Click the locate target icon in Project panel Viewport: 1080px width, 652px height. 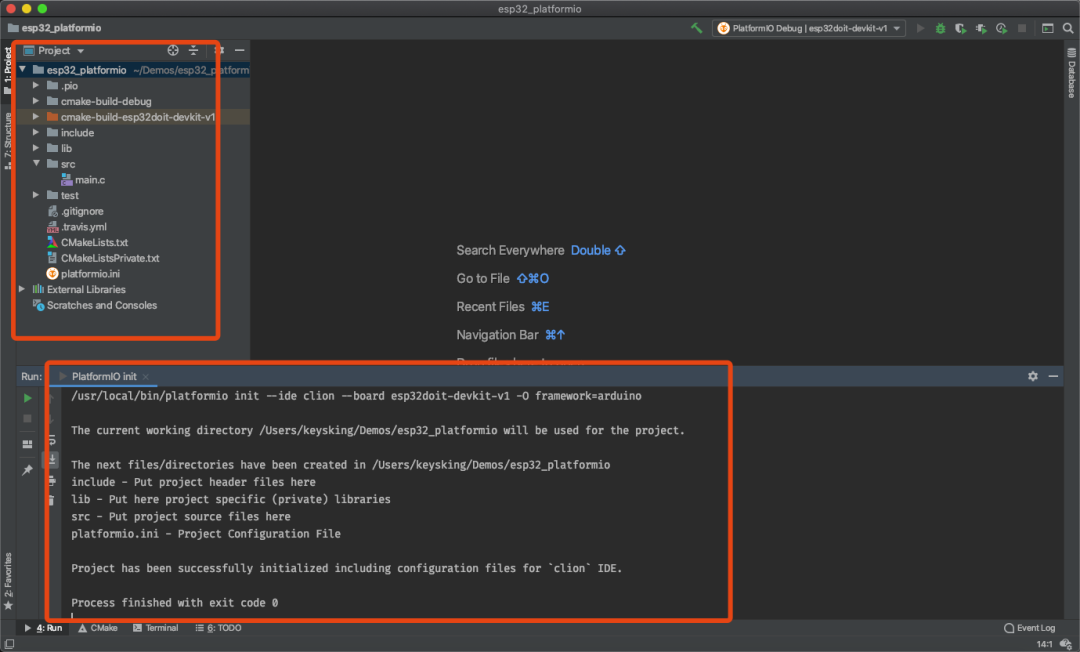click(x=173, y=51)
